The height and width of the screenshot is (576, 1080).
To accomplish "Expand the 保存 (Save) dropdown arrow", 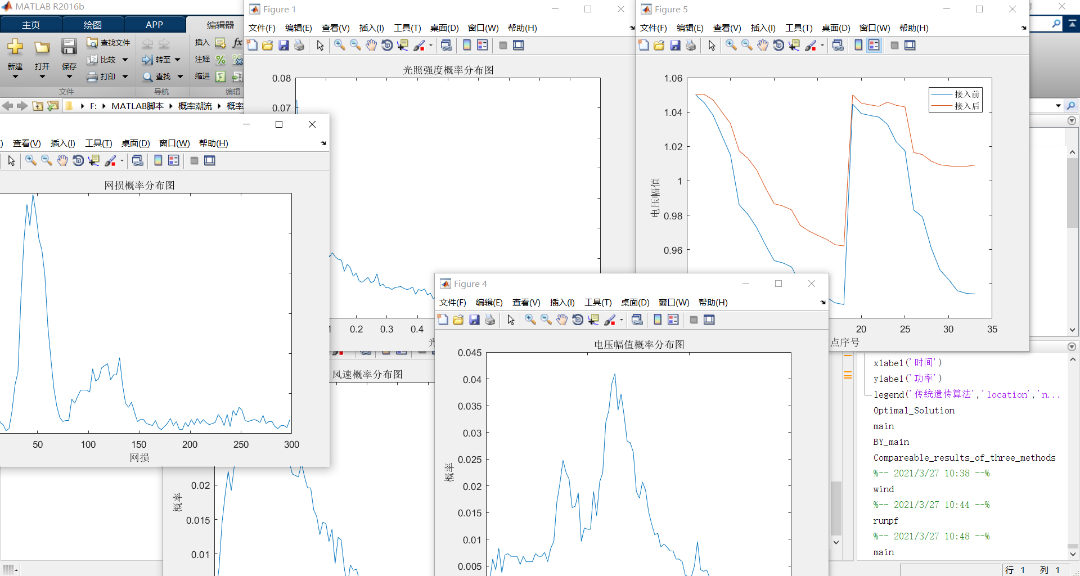I will [69, 77].
